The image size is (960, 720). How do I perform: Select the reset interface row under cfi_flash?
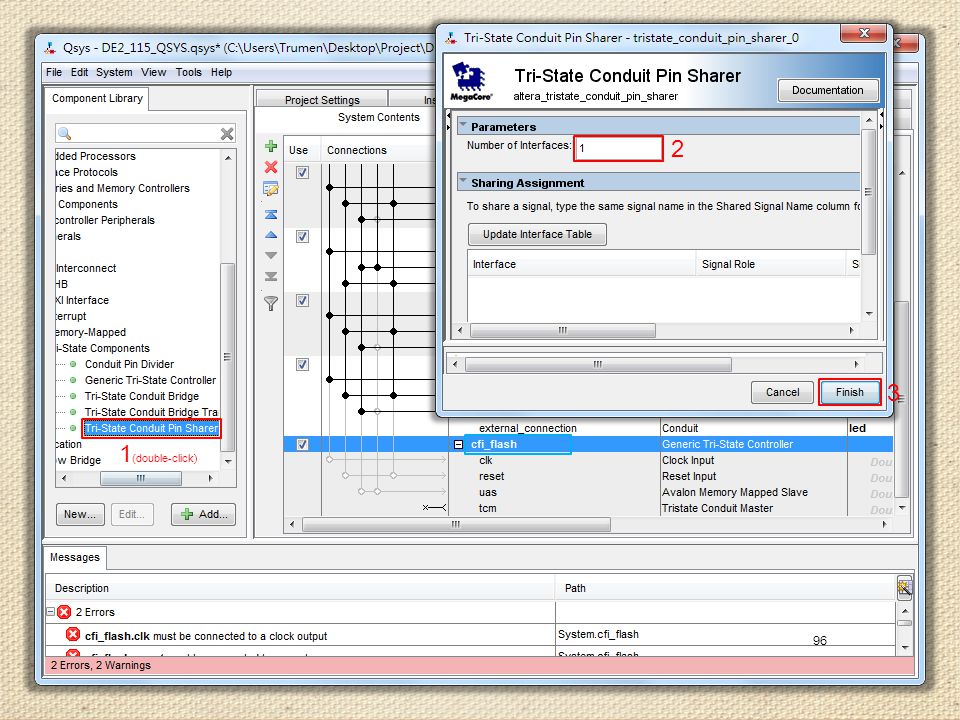pyautogui.click(x=492, y=476)
